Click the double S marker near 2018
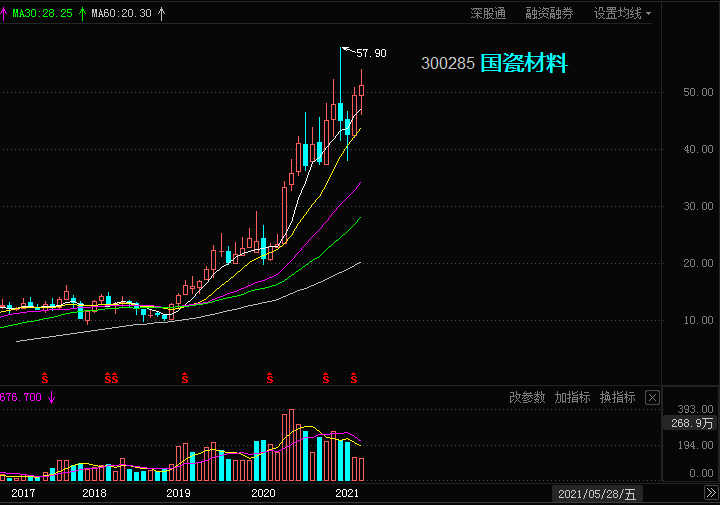Image resolution: width=720 pixels, height=505 pixels. pyautogui.click(x=111, y=378)
